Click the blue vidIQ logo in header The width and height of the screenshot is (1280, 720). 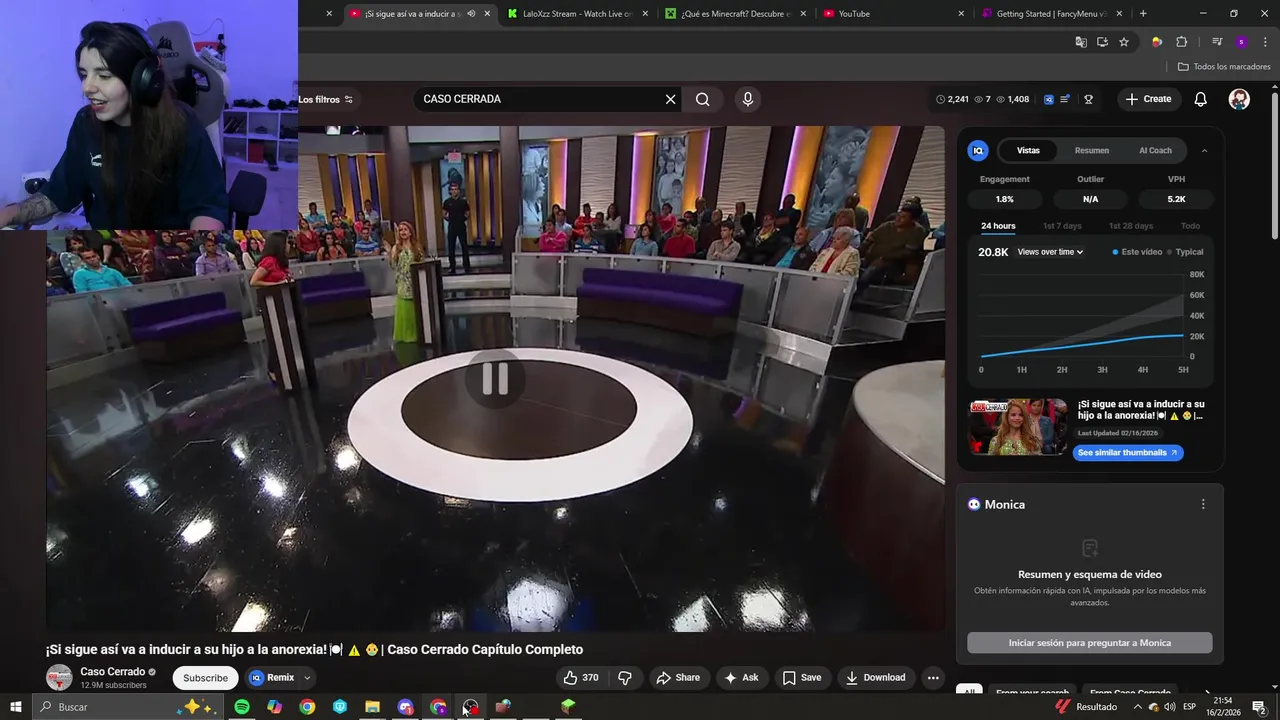point(1049,99)
